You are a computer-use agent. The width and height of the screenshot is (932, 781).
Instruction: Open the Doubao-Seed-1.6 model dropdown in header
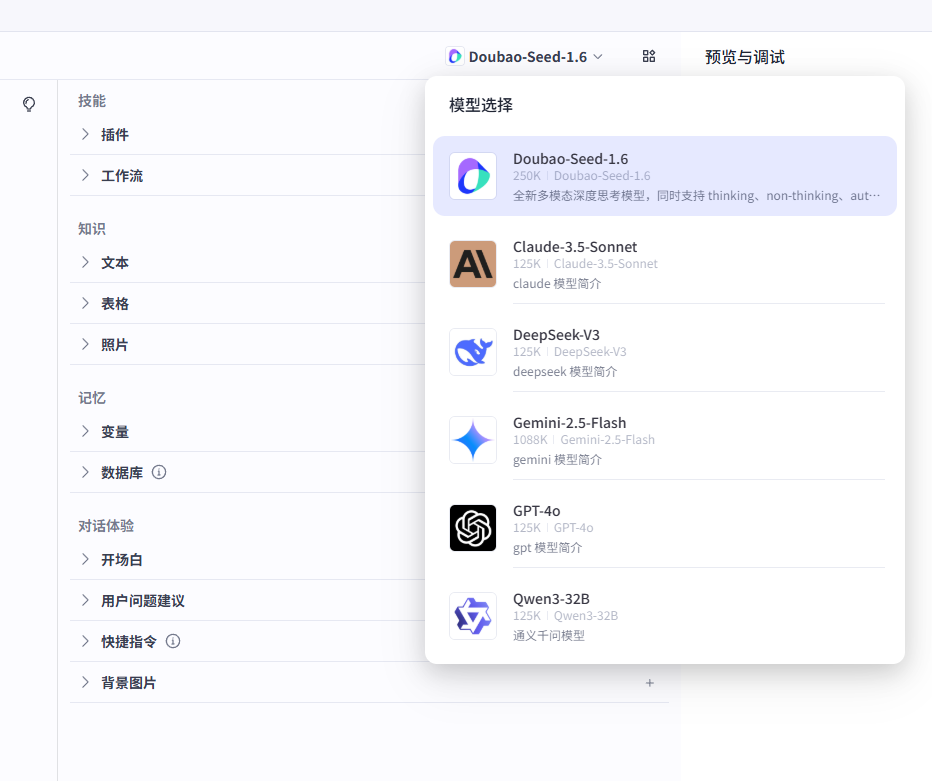point(524,57)
